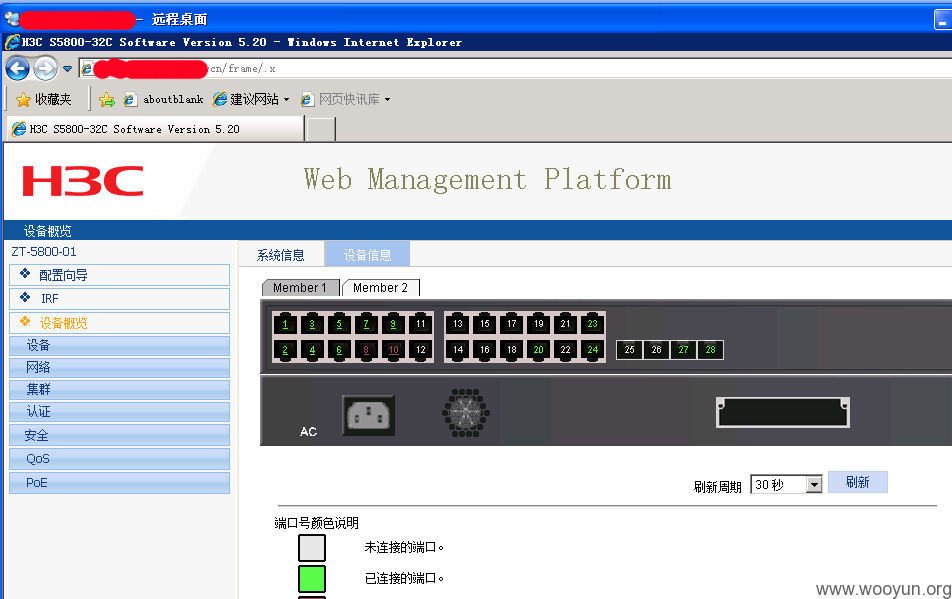This screenshot has height=599, width=952.
Task: Select port 7 on the switch
Action: pyautogui.click(x=366, y=324)
